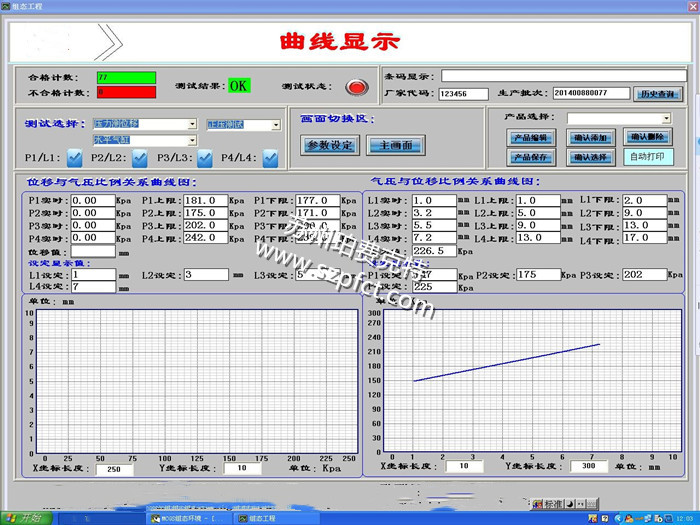
Task: Switch to 主画面 main screen
Action: click(x=394, y=145)
